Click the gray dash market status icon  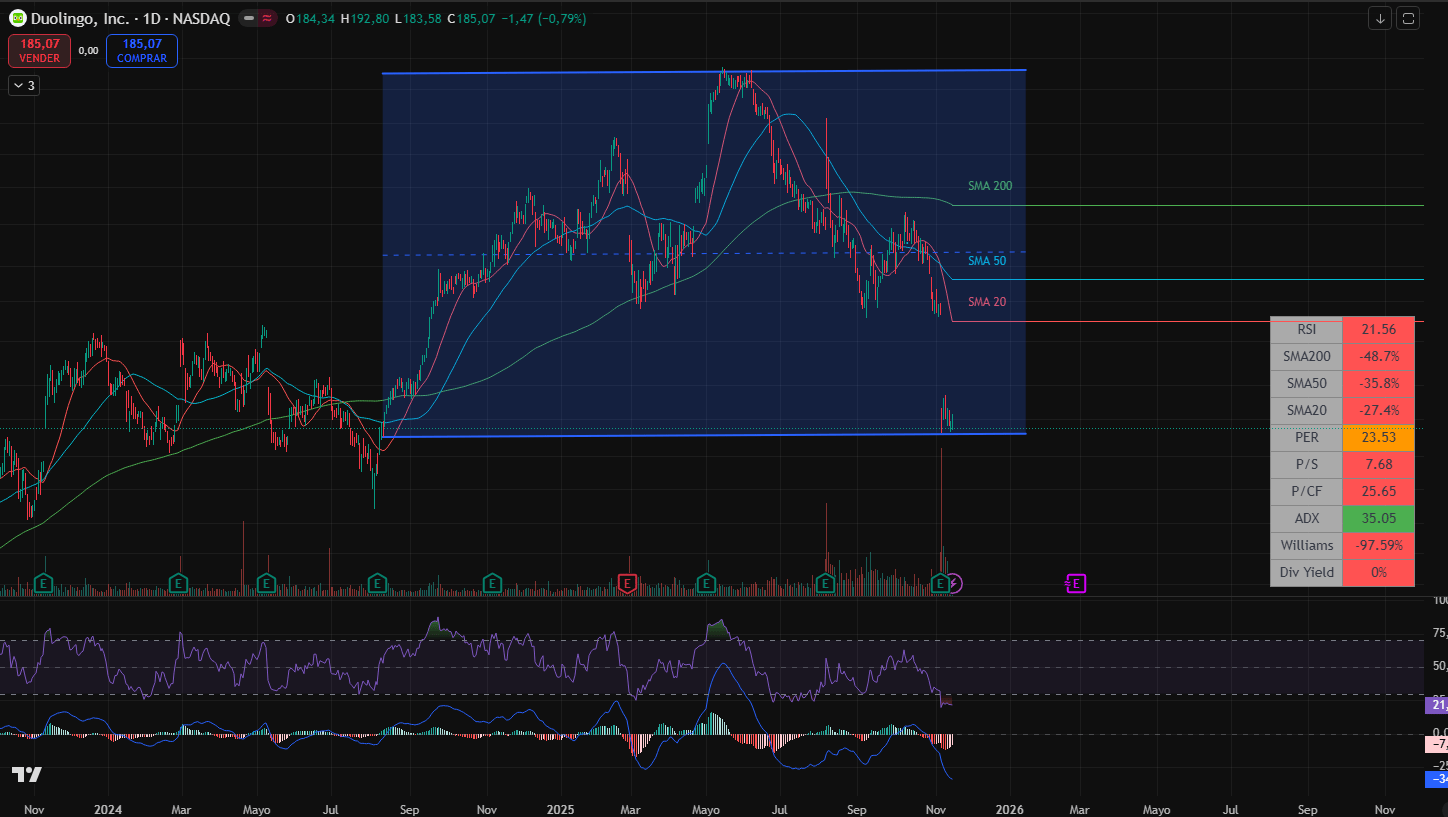248,18
